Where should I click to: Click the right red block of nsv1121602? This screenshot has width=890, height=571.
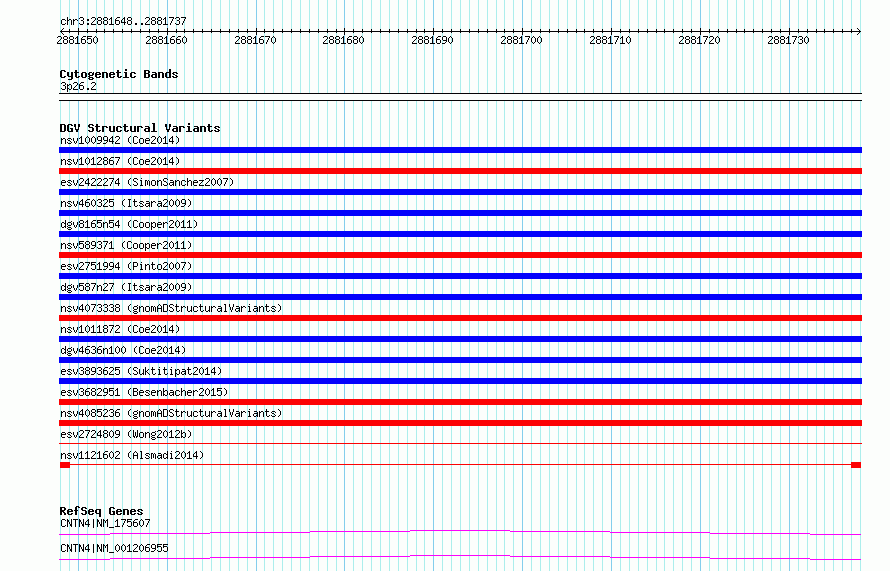(856, 465)
